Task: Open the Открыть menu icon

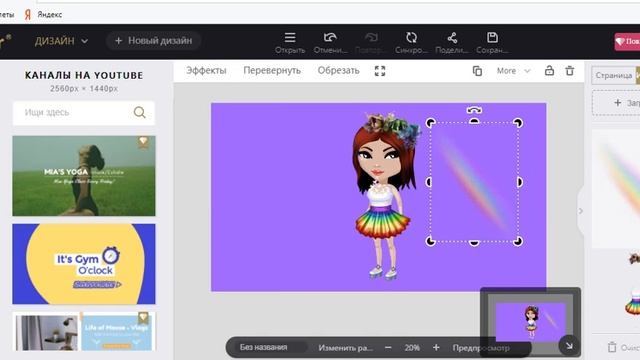Action: [x=290, y=42]
